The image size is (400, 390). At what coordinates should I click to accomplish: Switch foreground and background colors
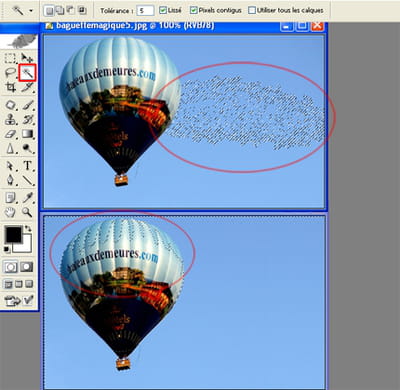(28, 229)
